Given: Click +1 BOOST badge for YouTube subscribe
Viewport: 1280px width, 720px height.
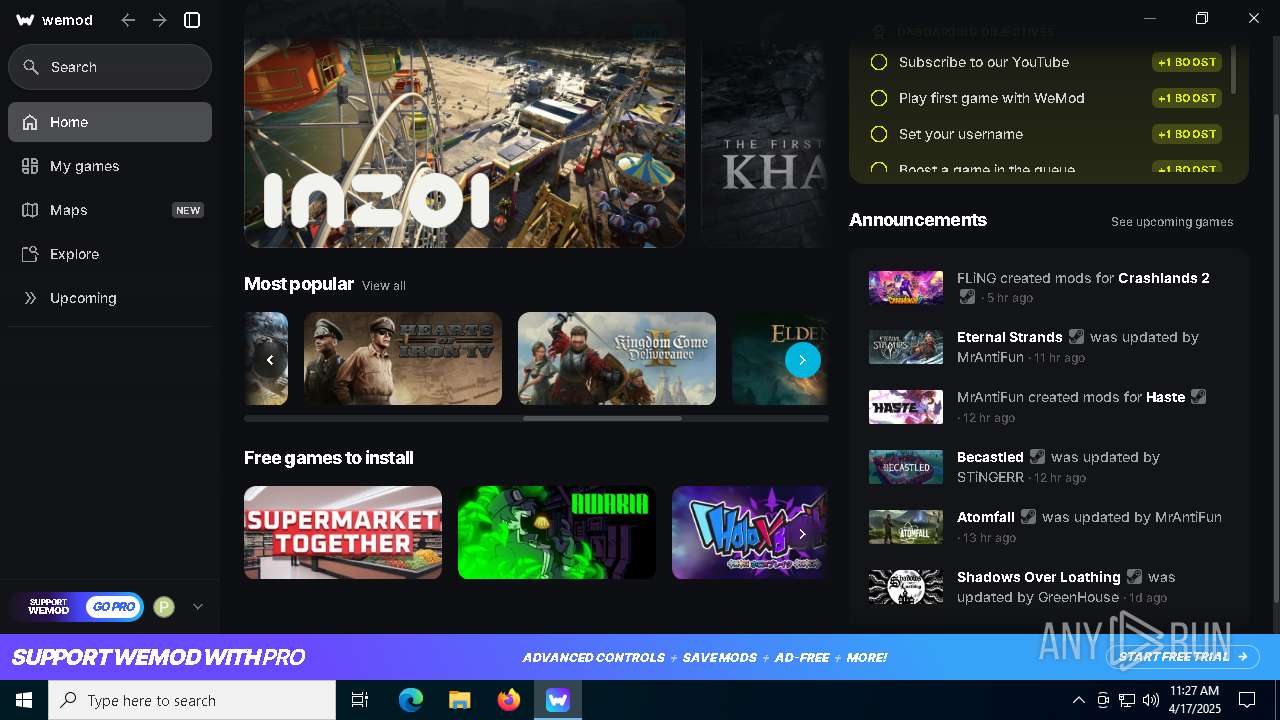Looking at the screenshot, I should point(1187,62).
